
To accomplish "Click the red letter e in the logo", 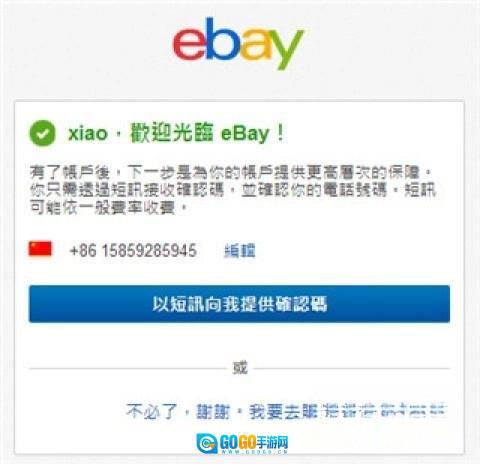I will [189, 44].
